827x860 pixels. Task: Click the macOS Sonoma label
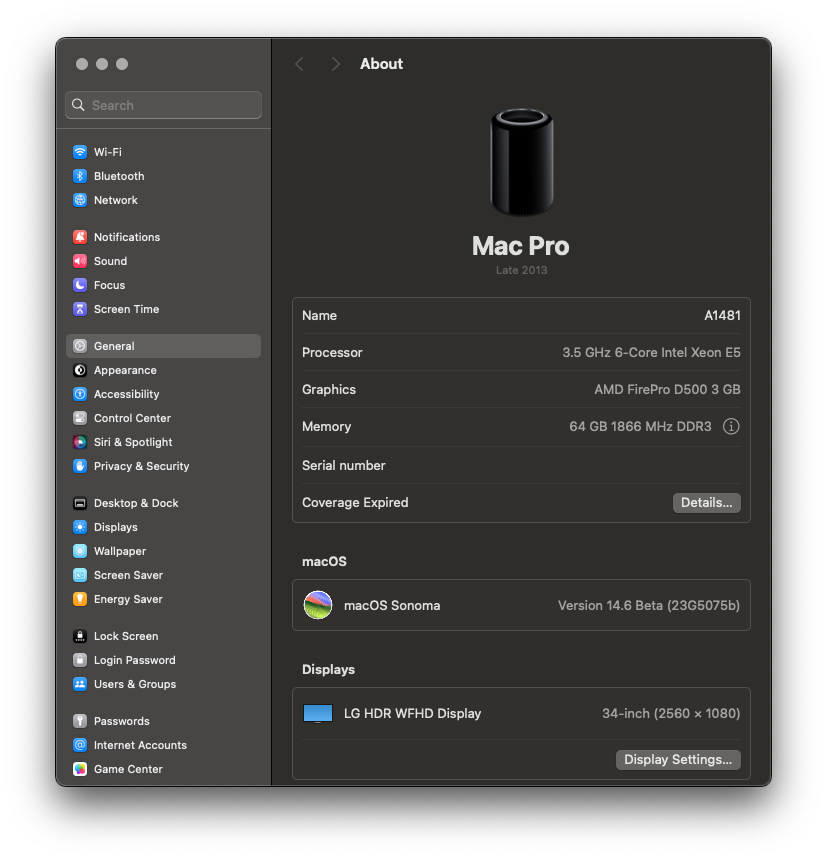(x=392, y=606)
